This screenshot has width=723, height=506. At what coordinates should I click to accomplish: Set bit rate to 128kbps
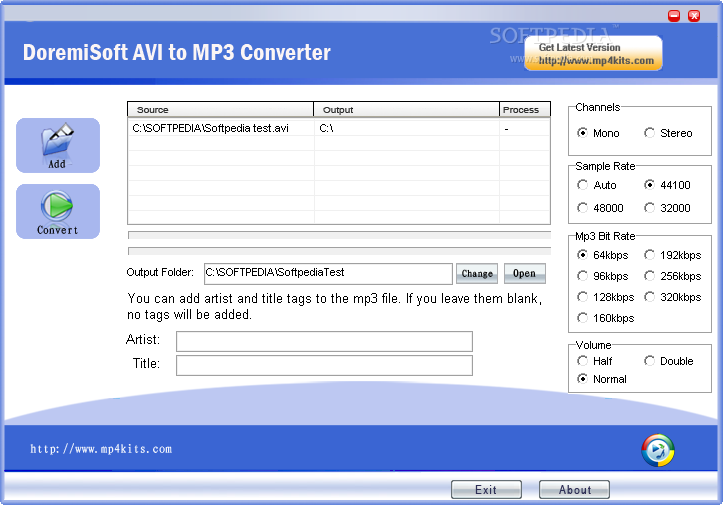(605, 297)
